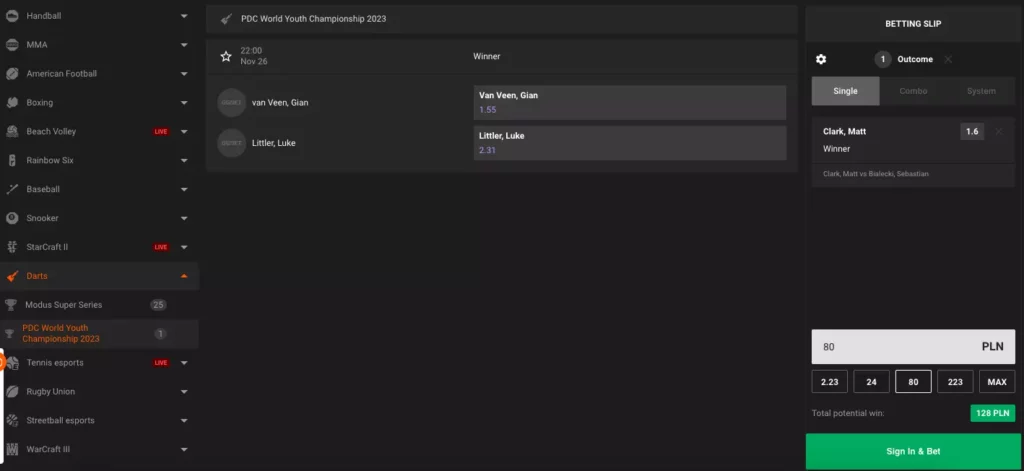The image size is (1024, 471).
Task: Clear all outcomes next to Outcome label
Action: pyautogui.click(x=948, y=59)
